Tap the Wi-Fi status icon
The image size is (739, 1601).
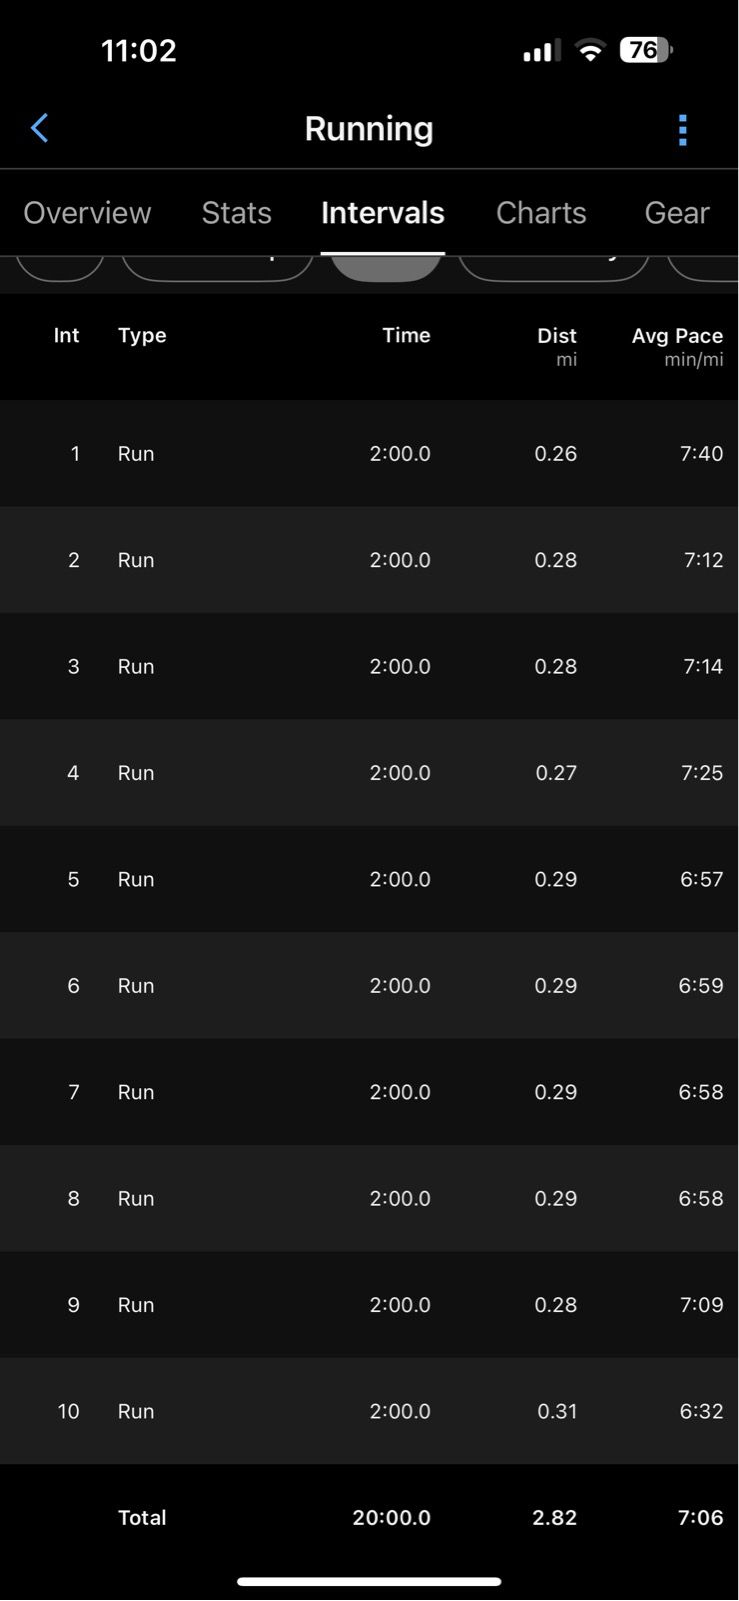[591, 51]
